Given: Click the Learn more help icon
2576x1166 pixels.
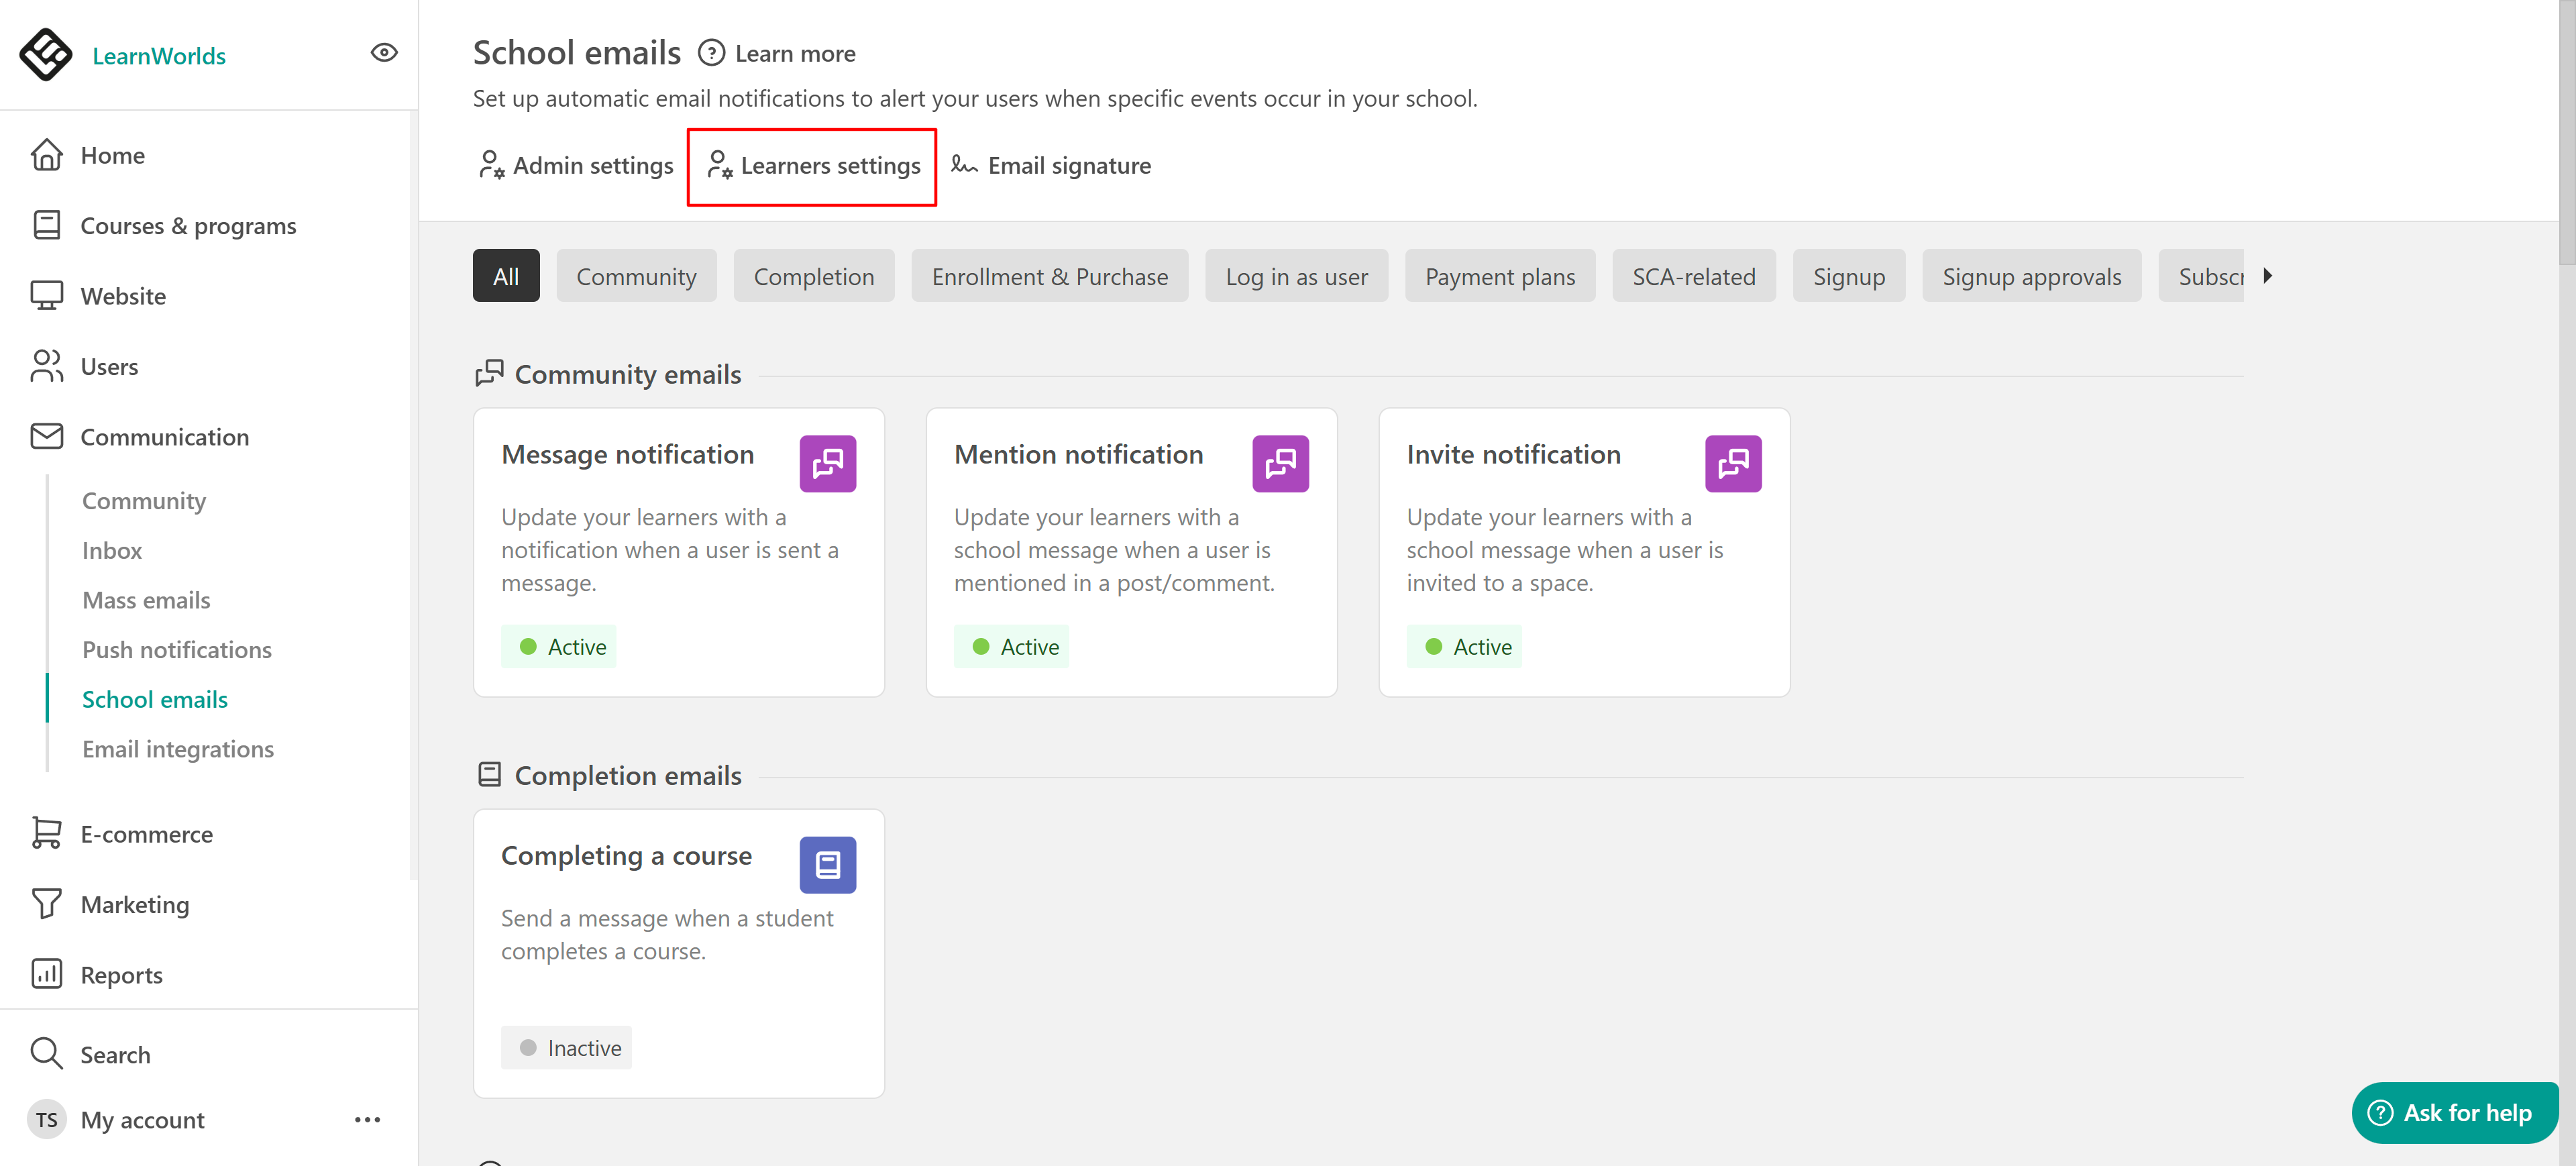Looking at the screenshot, I should (x=711, y=53).
